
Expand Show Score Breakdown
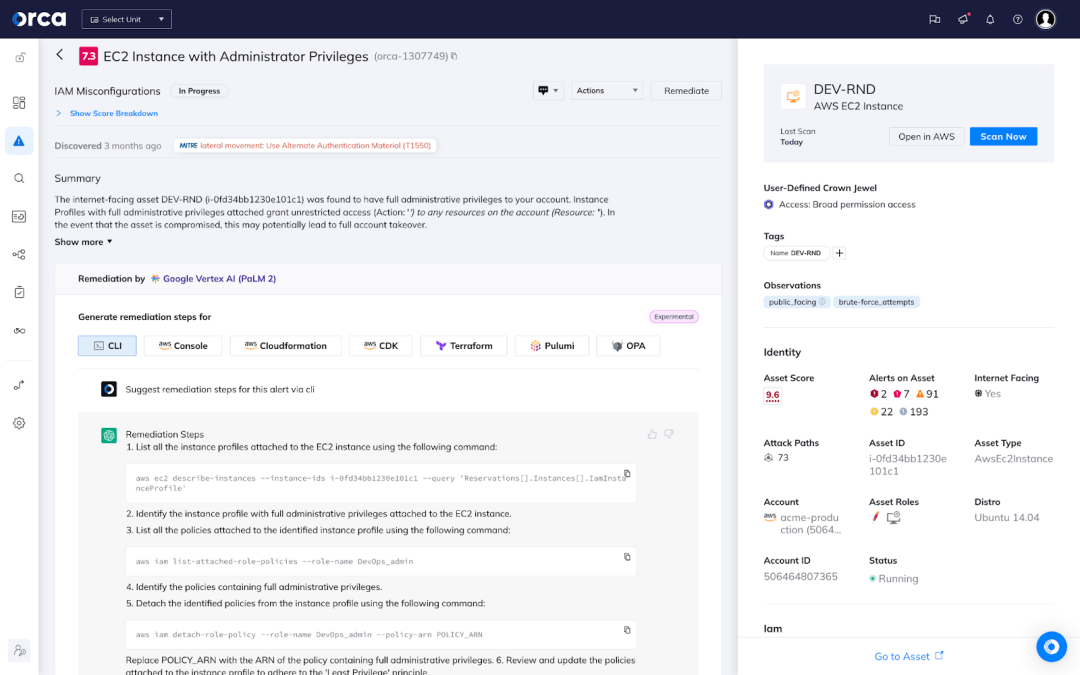tap(107, 113)
